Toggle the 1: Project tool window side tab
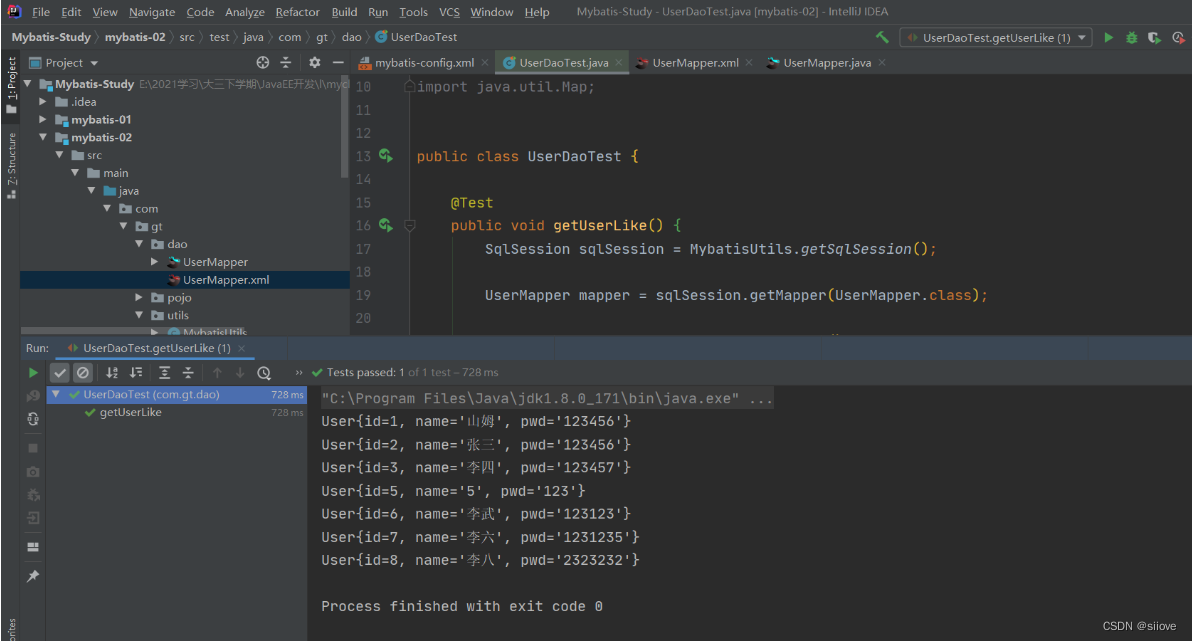Screen dimensions: 1192x641 [11, 84]
